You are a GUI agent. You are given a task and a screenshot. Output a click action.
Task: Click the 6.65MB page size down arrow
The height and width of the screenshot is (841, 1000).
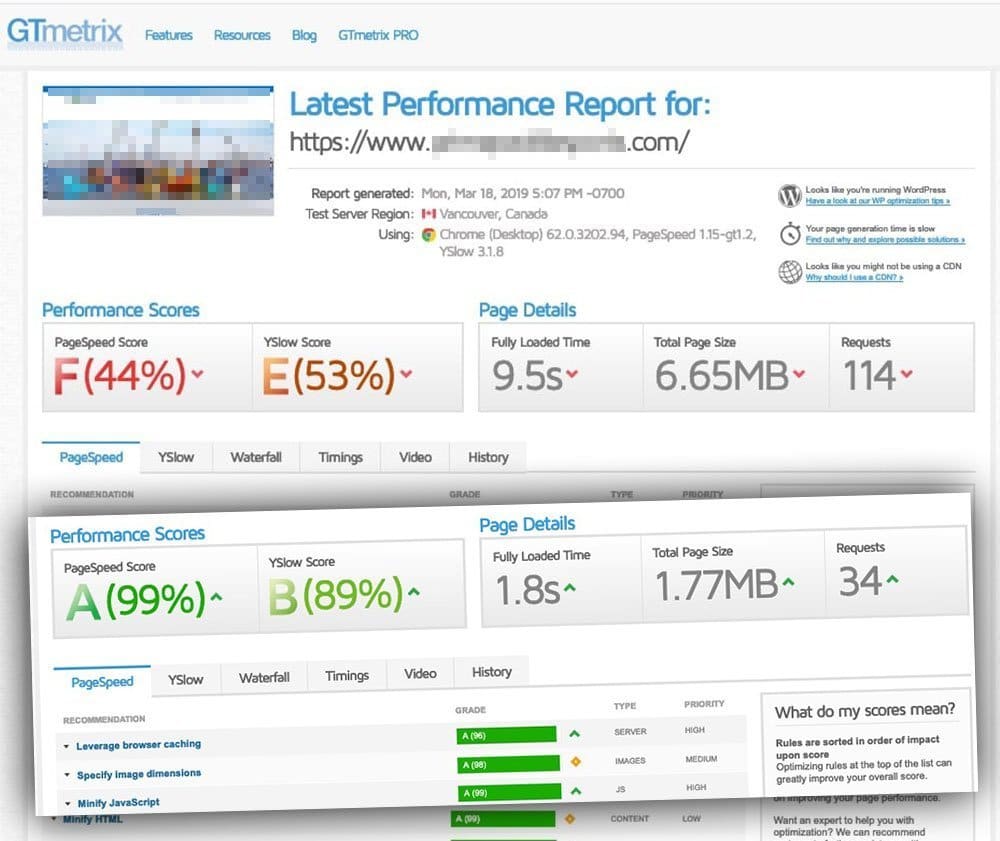(798, 374)
